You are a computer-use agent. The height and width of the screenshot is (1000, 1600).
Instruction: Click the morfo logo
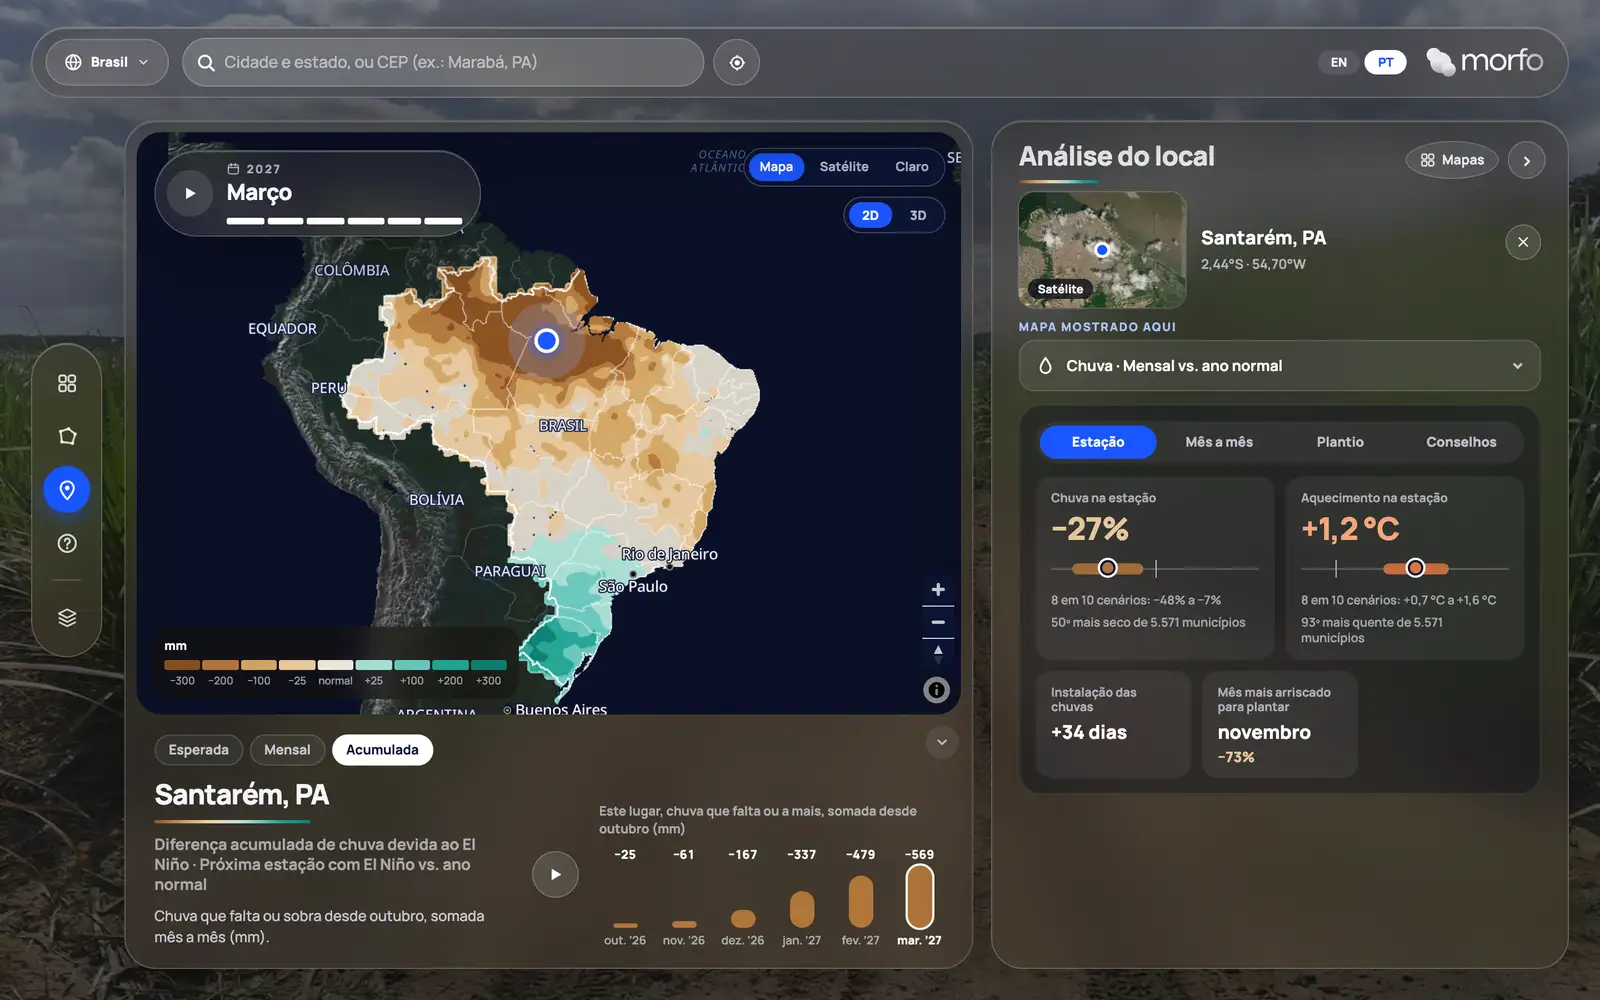tap(1485, 61)
